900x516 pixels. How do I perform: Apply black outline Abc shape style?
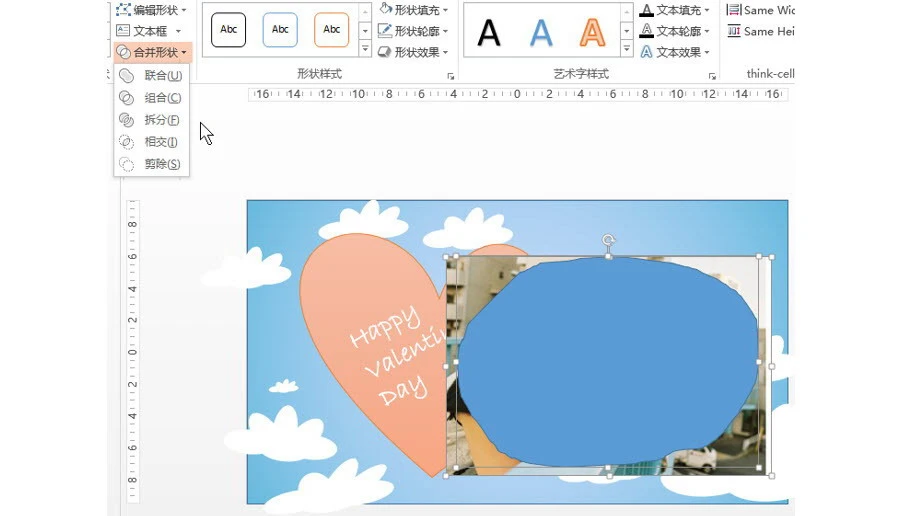click(228, 30)
